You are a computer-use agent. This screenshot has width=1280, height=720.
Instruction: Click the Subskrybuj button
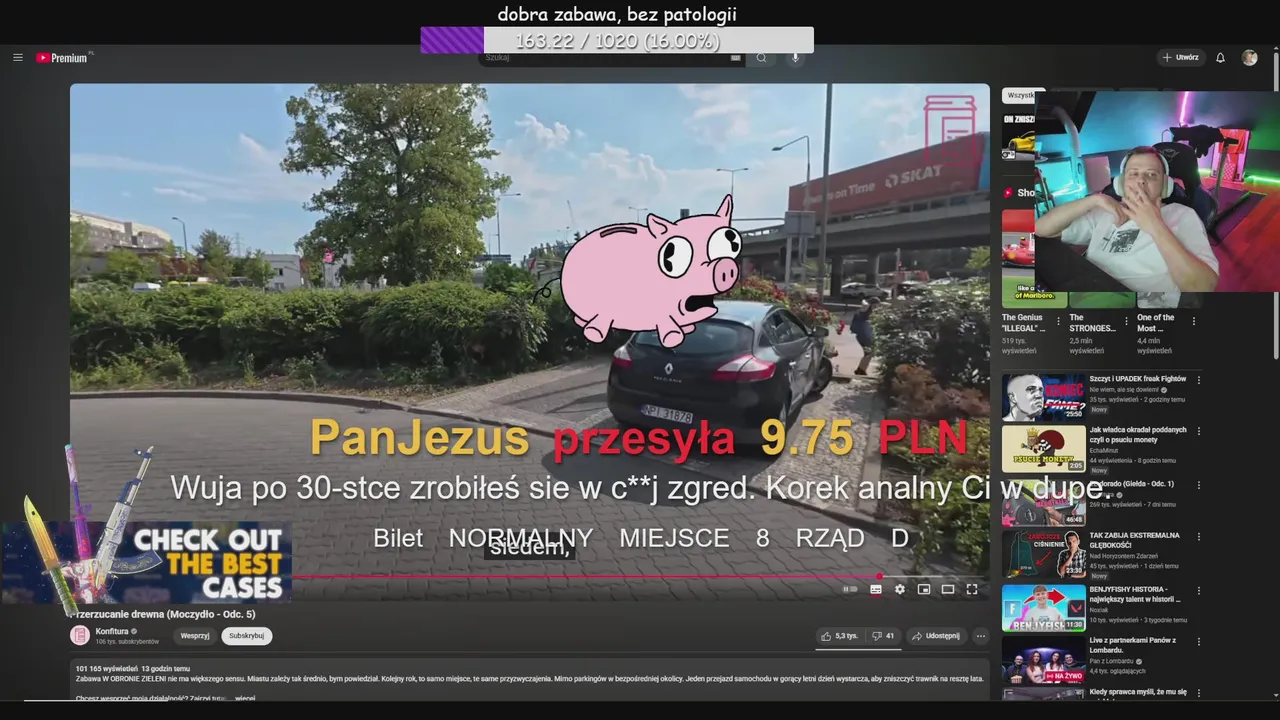pyautogui.click(x=246, y=636)
